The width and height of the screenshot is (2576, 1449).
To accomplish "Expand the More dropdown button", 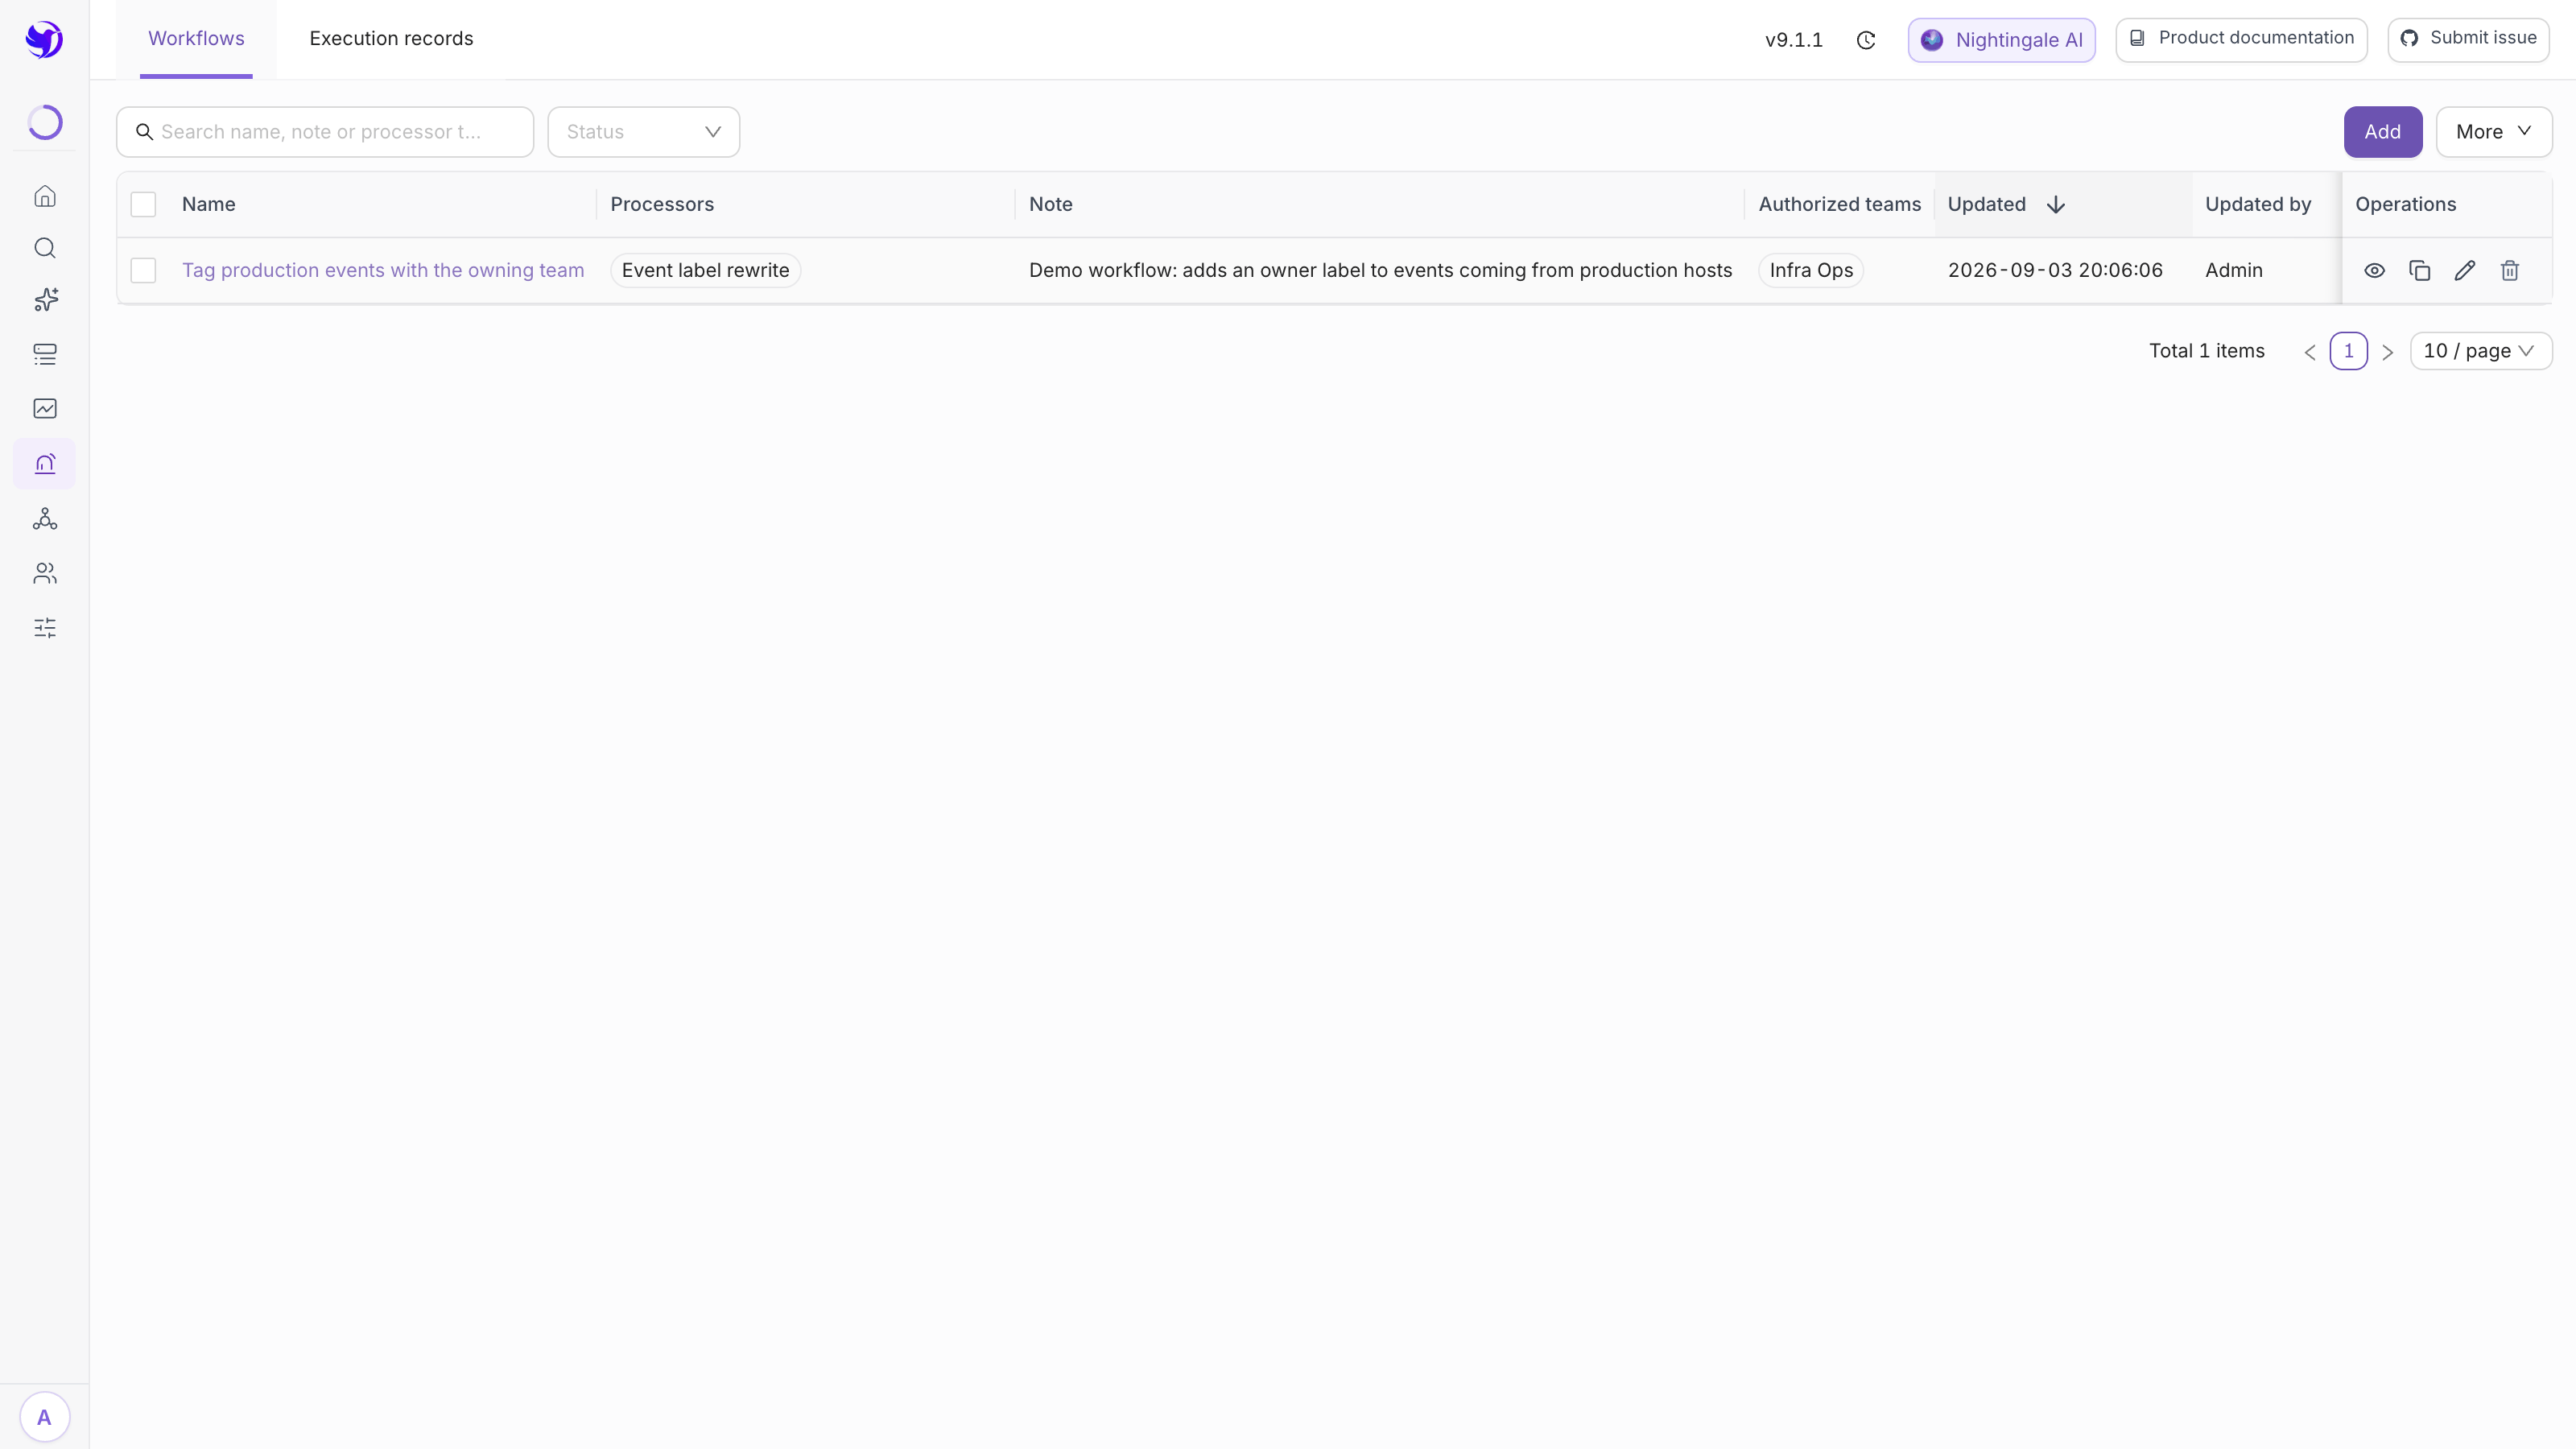I will 2494,132.
